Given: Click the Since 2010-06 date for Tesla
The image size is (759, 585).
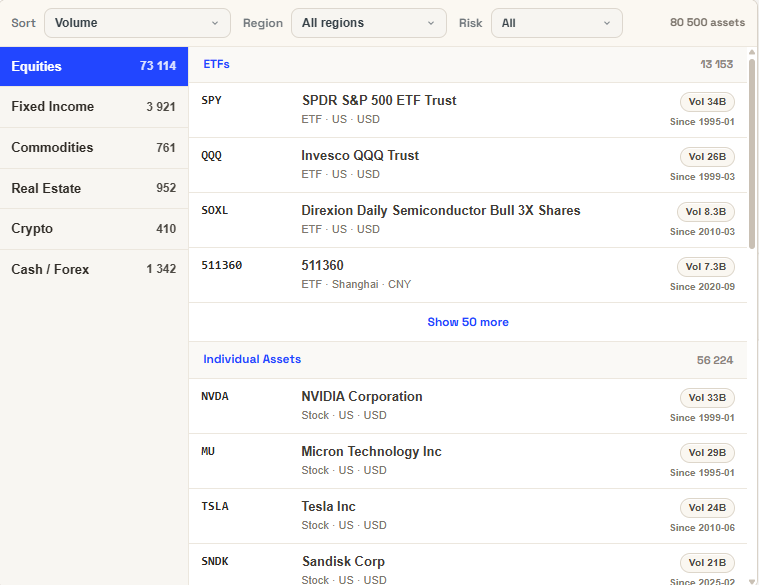Looking at the screenshot, I should (x=702, y=528).
